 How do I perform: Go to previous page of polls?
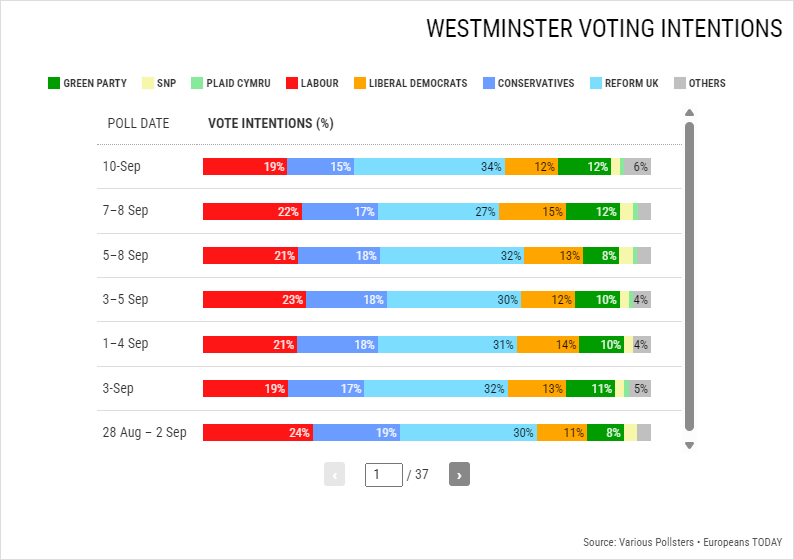click(334, 474)
